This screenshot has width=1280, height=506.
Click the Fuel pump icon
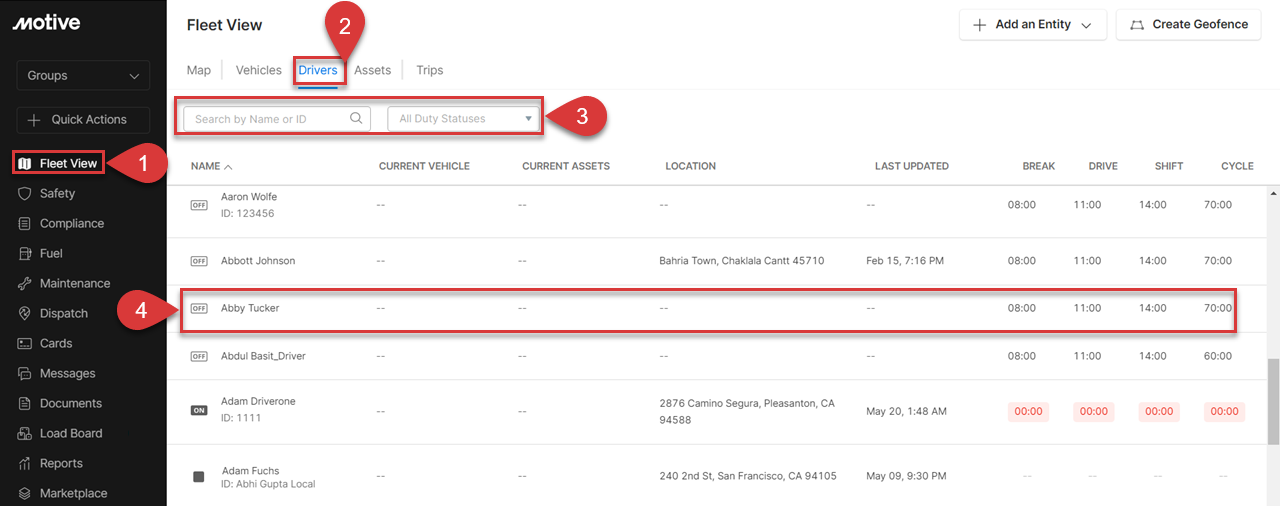(25, 253)
